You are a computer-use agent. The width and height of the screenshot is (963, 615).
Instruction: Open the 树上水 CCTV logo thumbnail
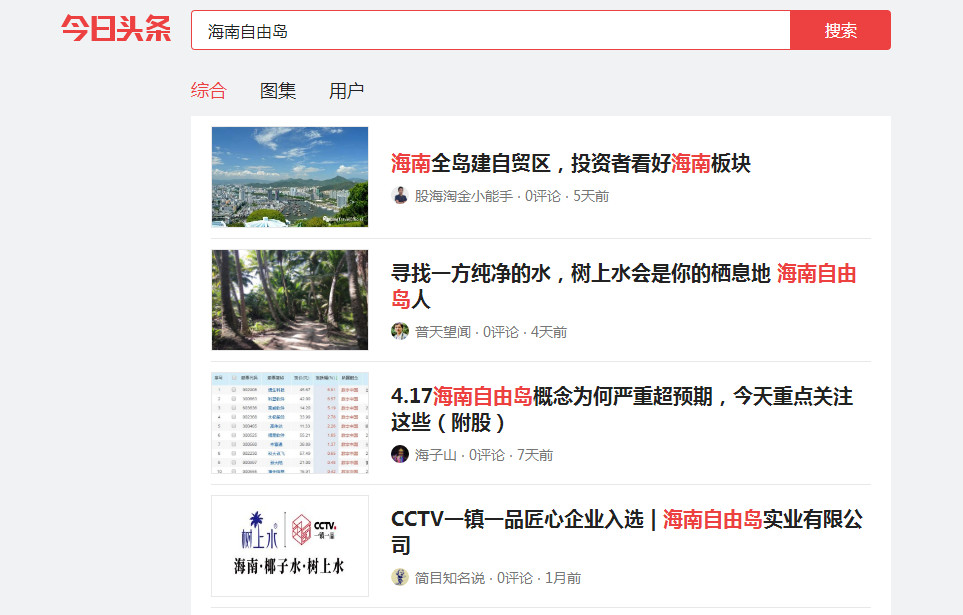[290, 546]
